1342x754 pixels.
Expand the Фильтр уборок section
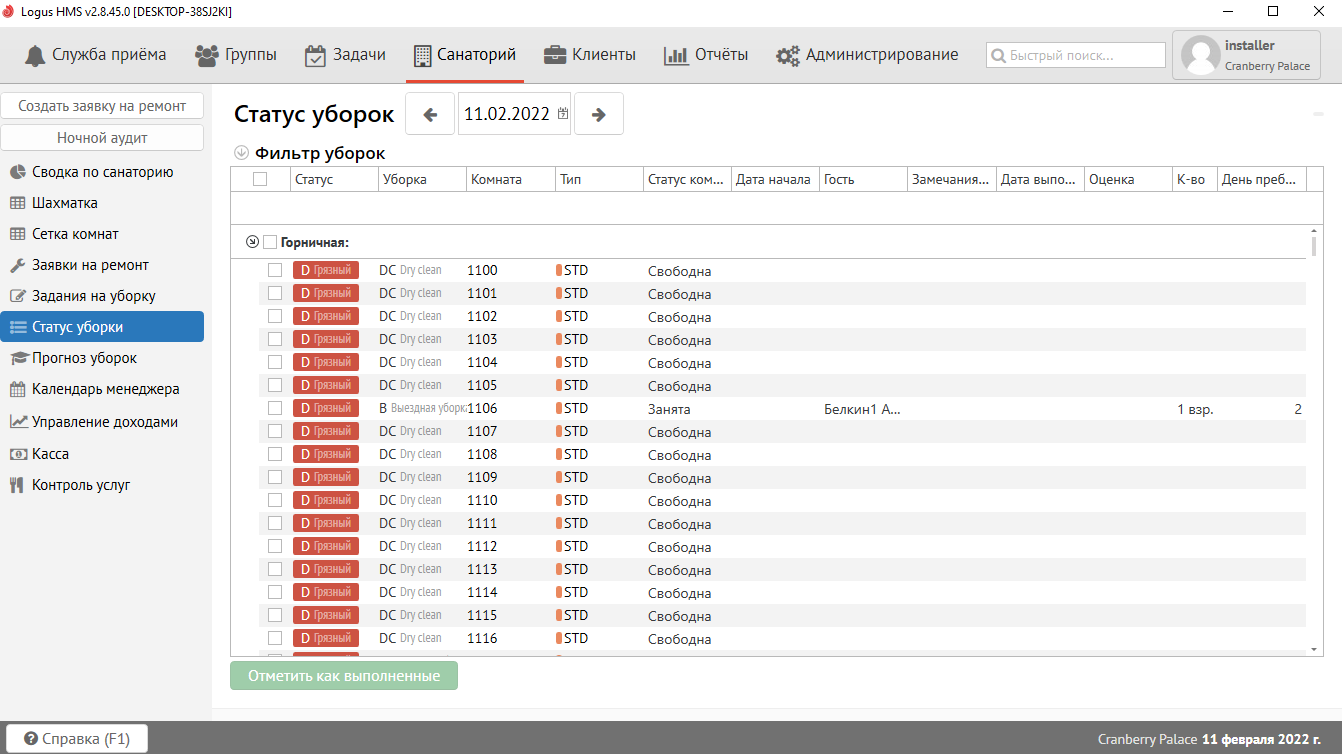(240, 154)
